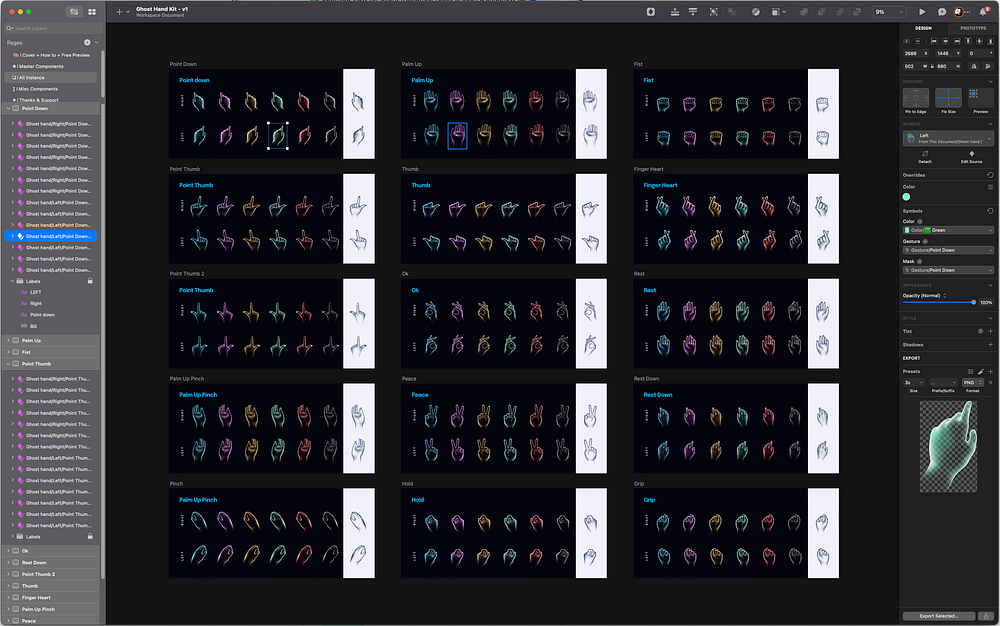This screenshot has width=1000, height=626.
Task: Open the Mask override dropdown
Action: click(x=948, y=270)
